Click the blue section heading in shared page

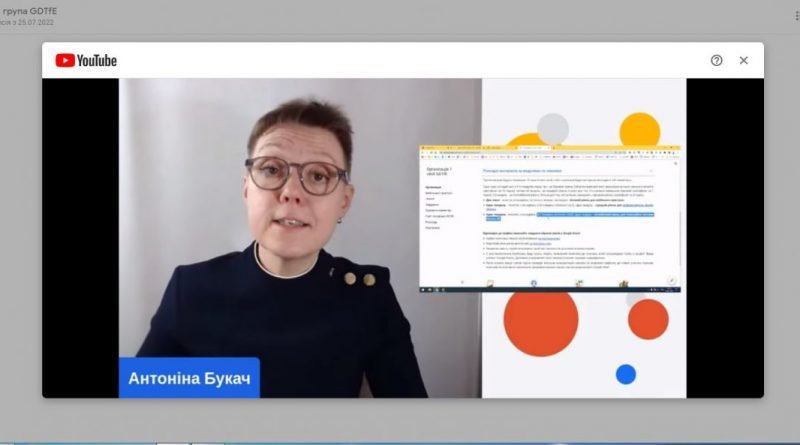pos(522,171)
